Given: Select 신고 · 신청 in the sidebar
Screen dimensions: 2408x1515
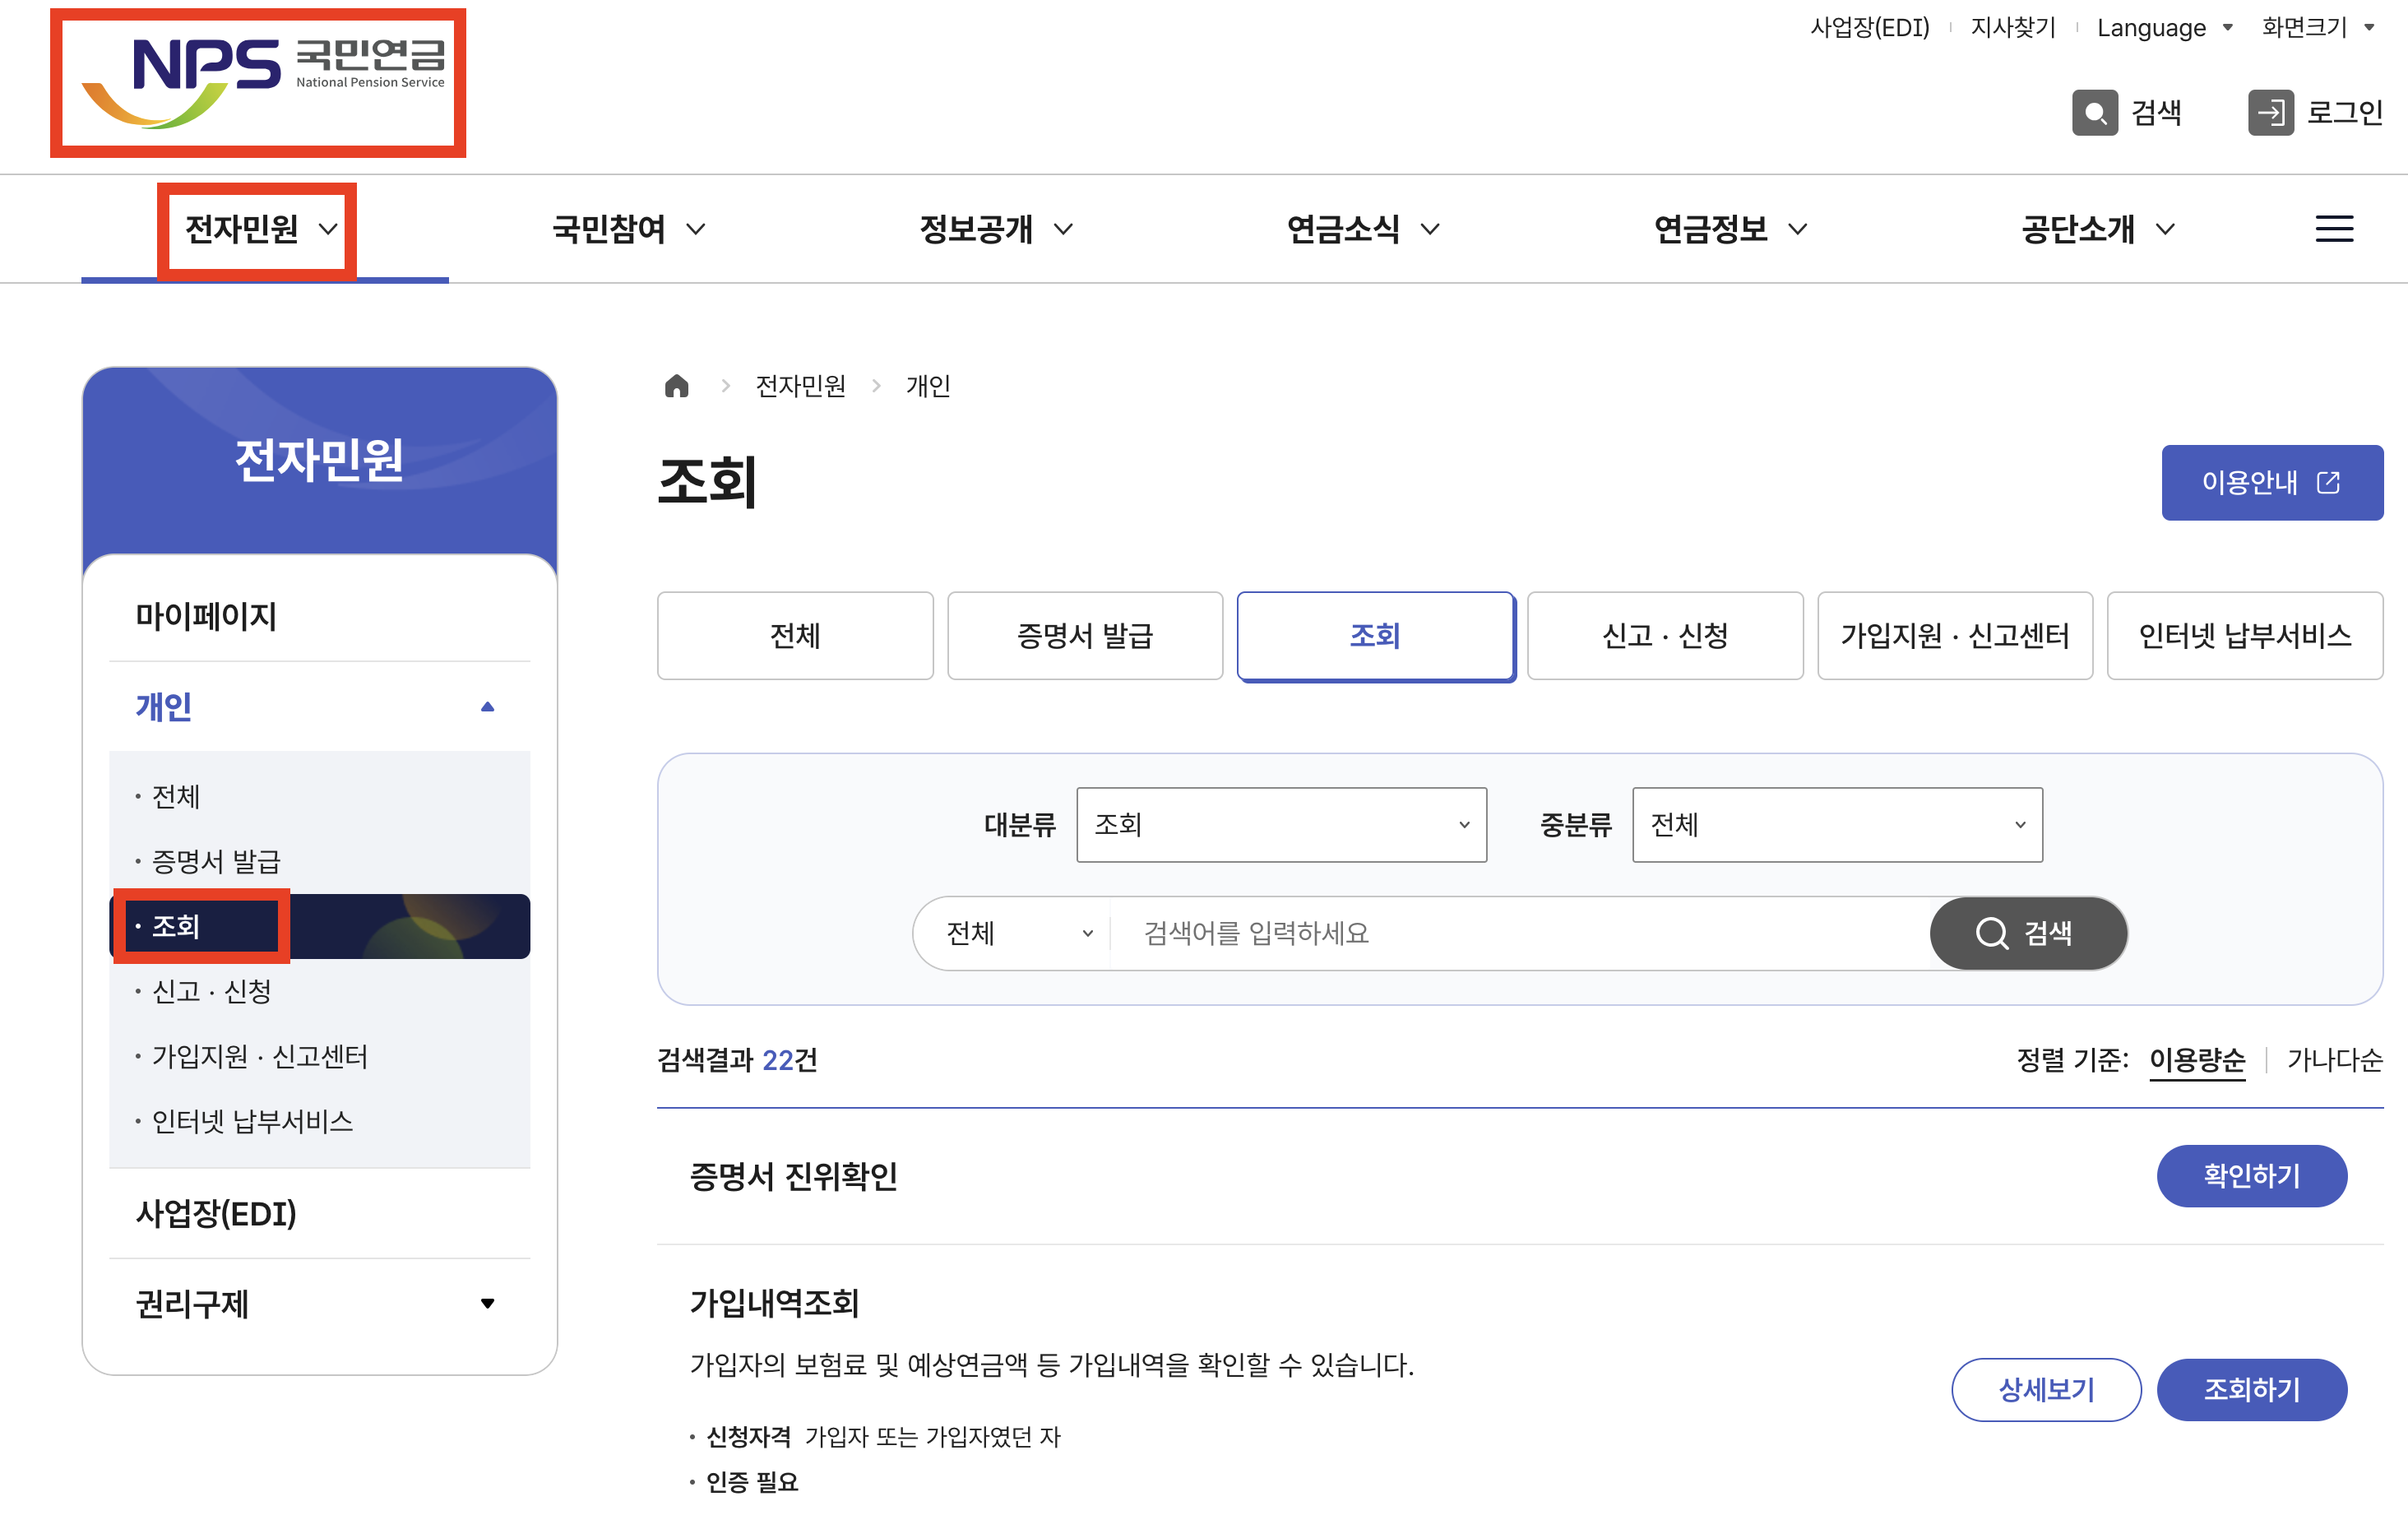Looking at the screenshot, I should (212, 991).
